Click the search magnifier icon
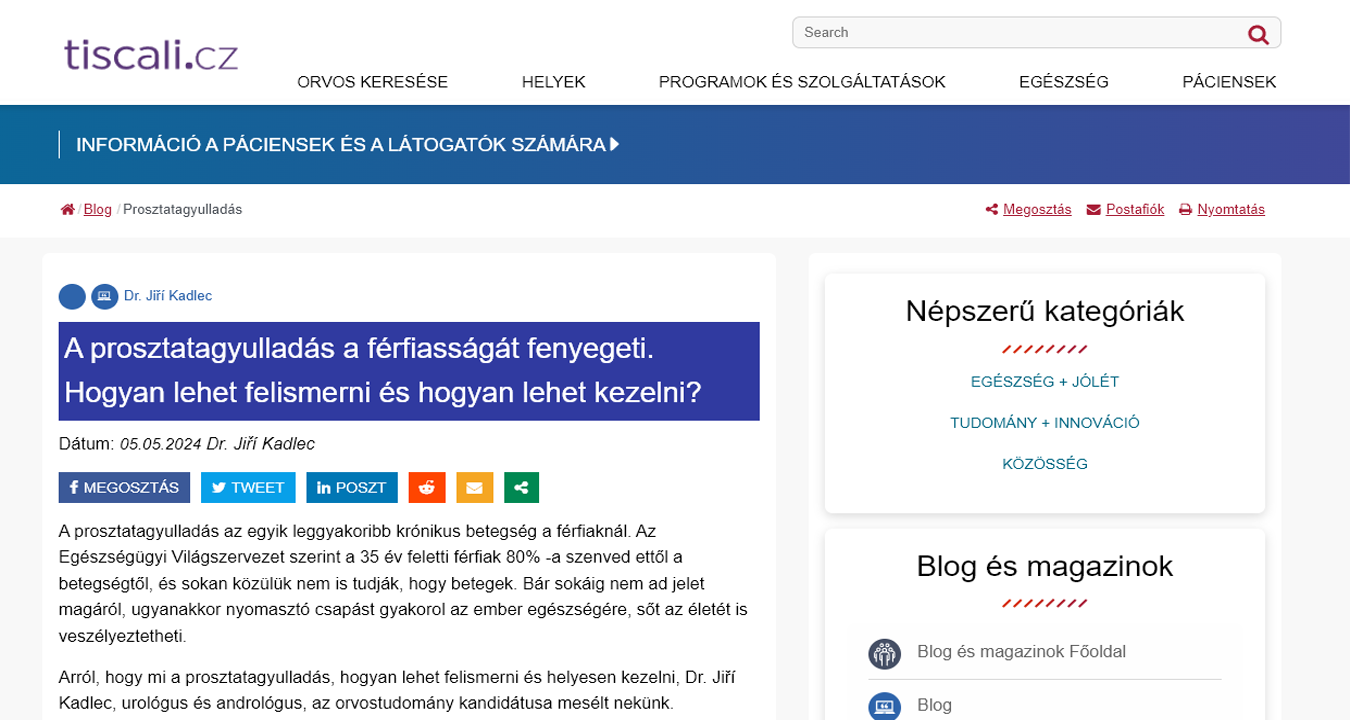 coord(1258,34)
